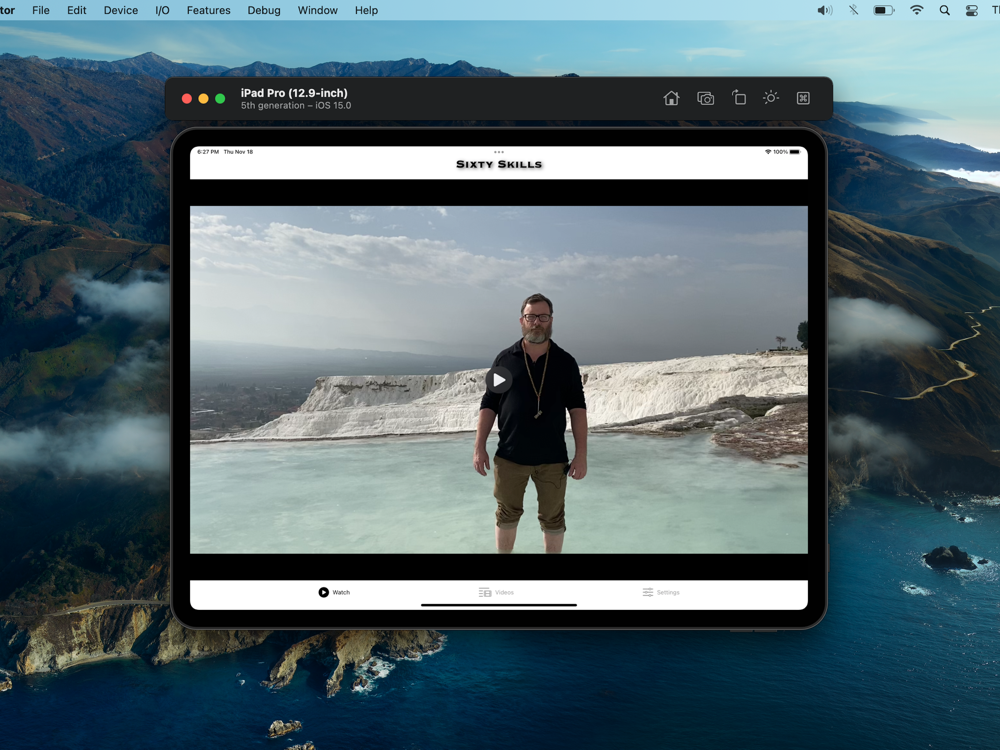
Task: Click the iPad home indicator bar
Action: coord(499,605)
